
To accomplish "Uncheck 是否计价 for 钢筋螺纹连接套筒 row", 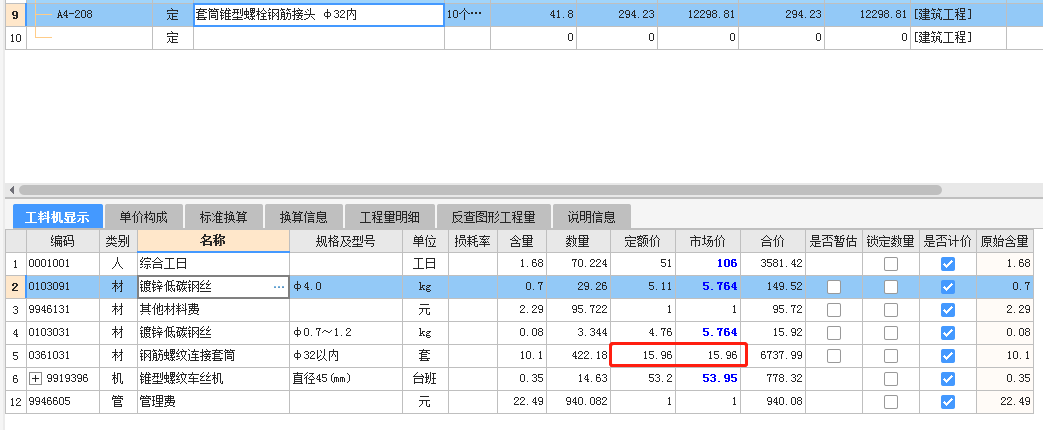I will click(948, 356).
